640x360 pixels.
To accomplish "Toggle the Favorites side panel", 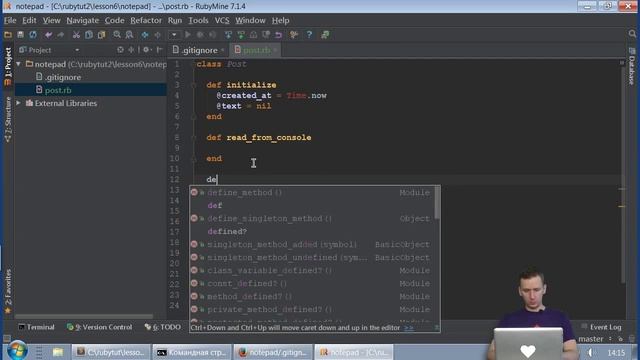I will click(7, 291).
